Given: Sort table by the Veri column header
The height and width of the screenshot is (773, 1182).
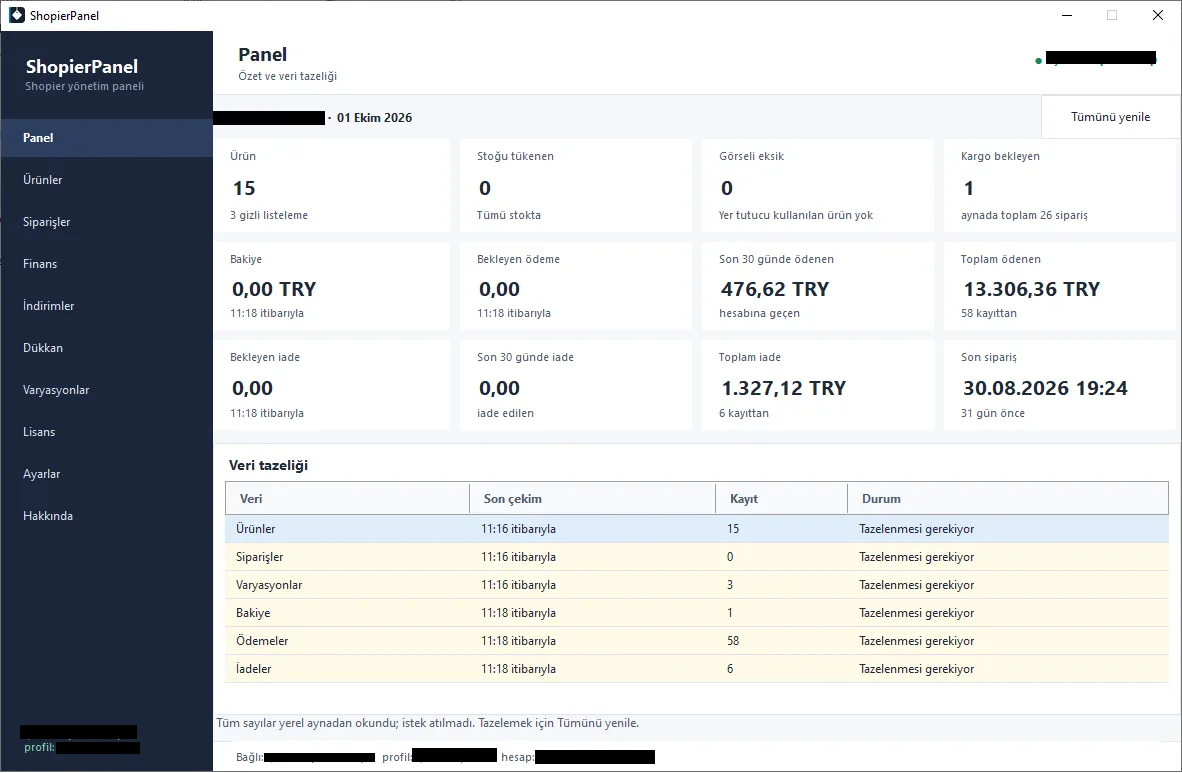Looking at the screenshot, I should pyautogui.click(x=348, y=498).
